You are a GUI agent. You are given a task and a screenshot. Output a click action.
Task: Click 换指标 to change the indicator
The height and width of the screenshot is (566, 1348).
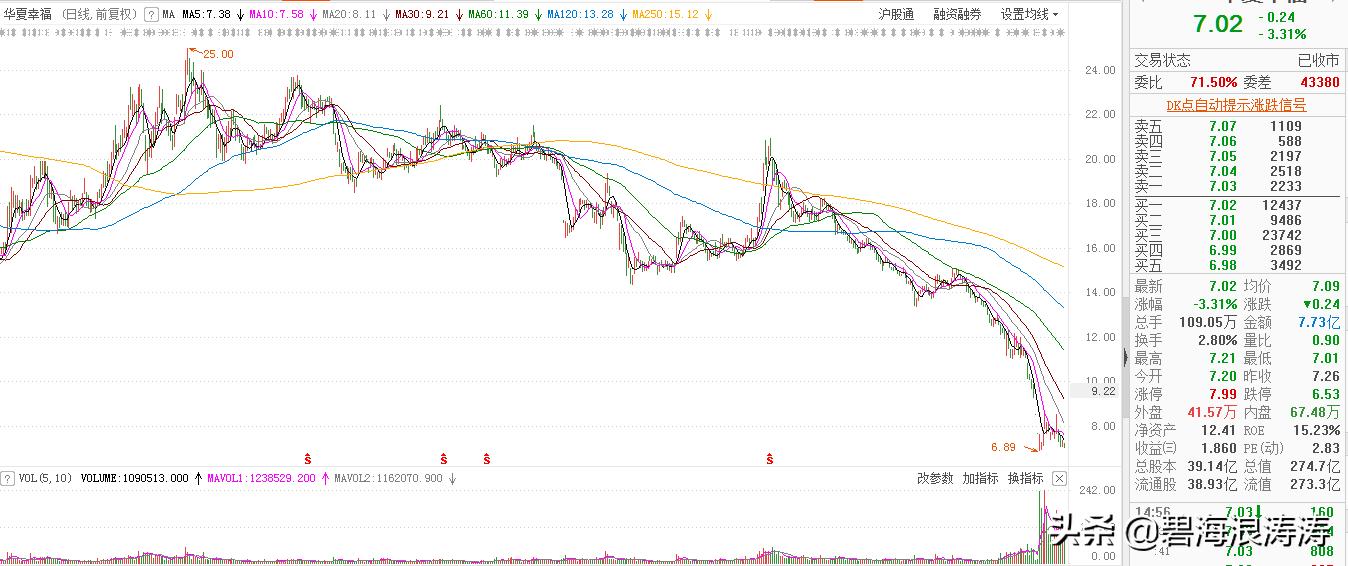pyautogui.click(x=1025, y=479)
